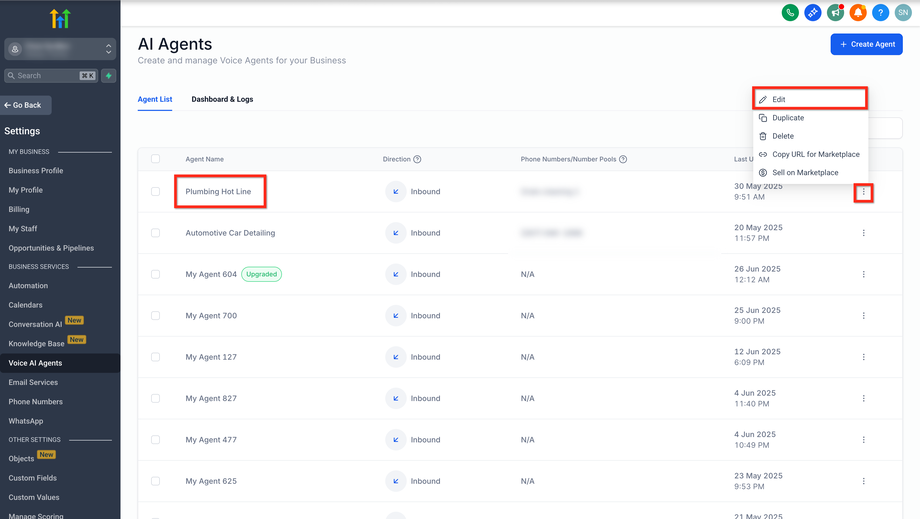Screen dimensions: 920x519
Task: Click the blue sparkle AI icon
Action: coord(813,13)
